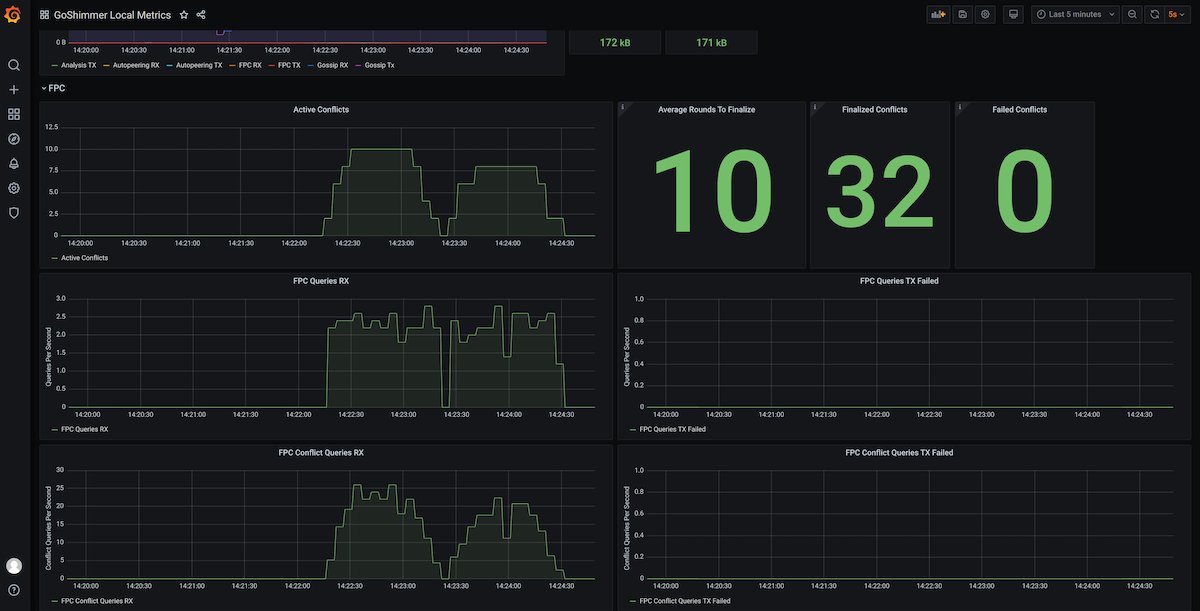Open the FPC Queries RX panel menu
1200x611 pixels.
tap(321, 281)
